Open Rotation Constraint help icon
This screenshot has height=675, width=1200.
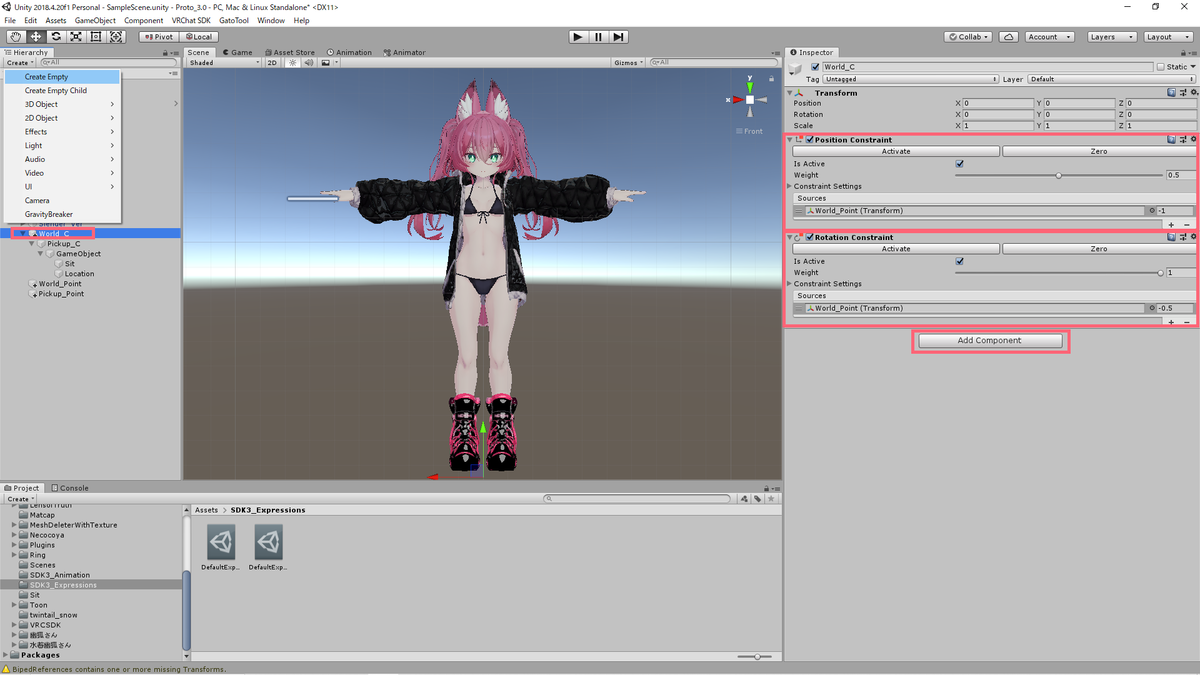pyautogui.click(x=1172, y=237)
